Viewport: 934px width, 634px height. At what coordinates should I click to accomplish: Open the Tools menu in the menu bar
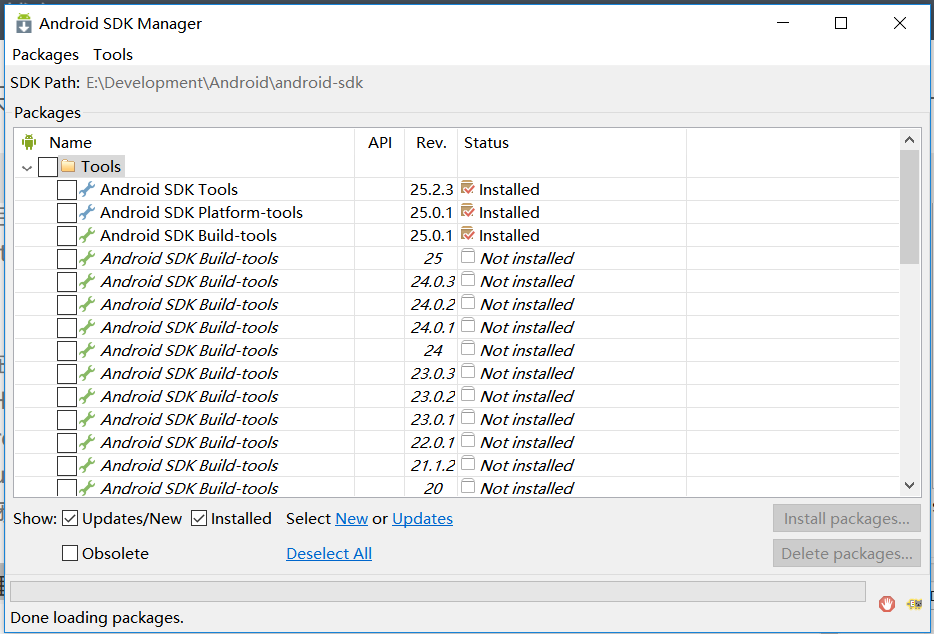click(x=113, y=54)
